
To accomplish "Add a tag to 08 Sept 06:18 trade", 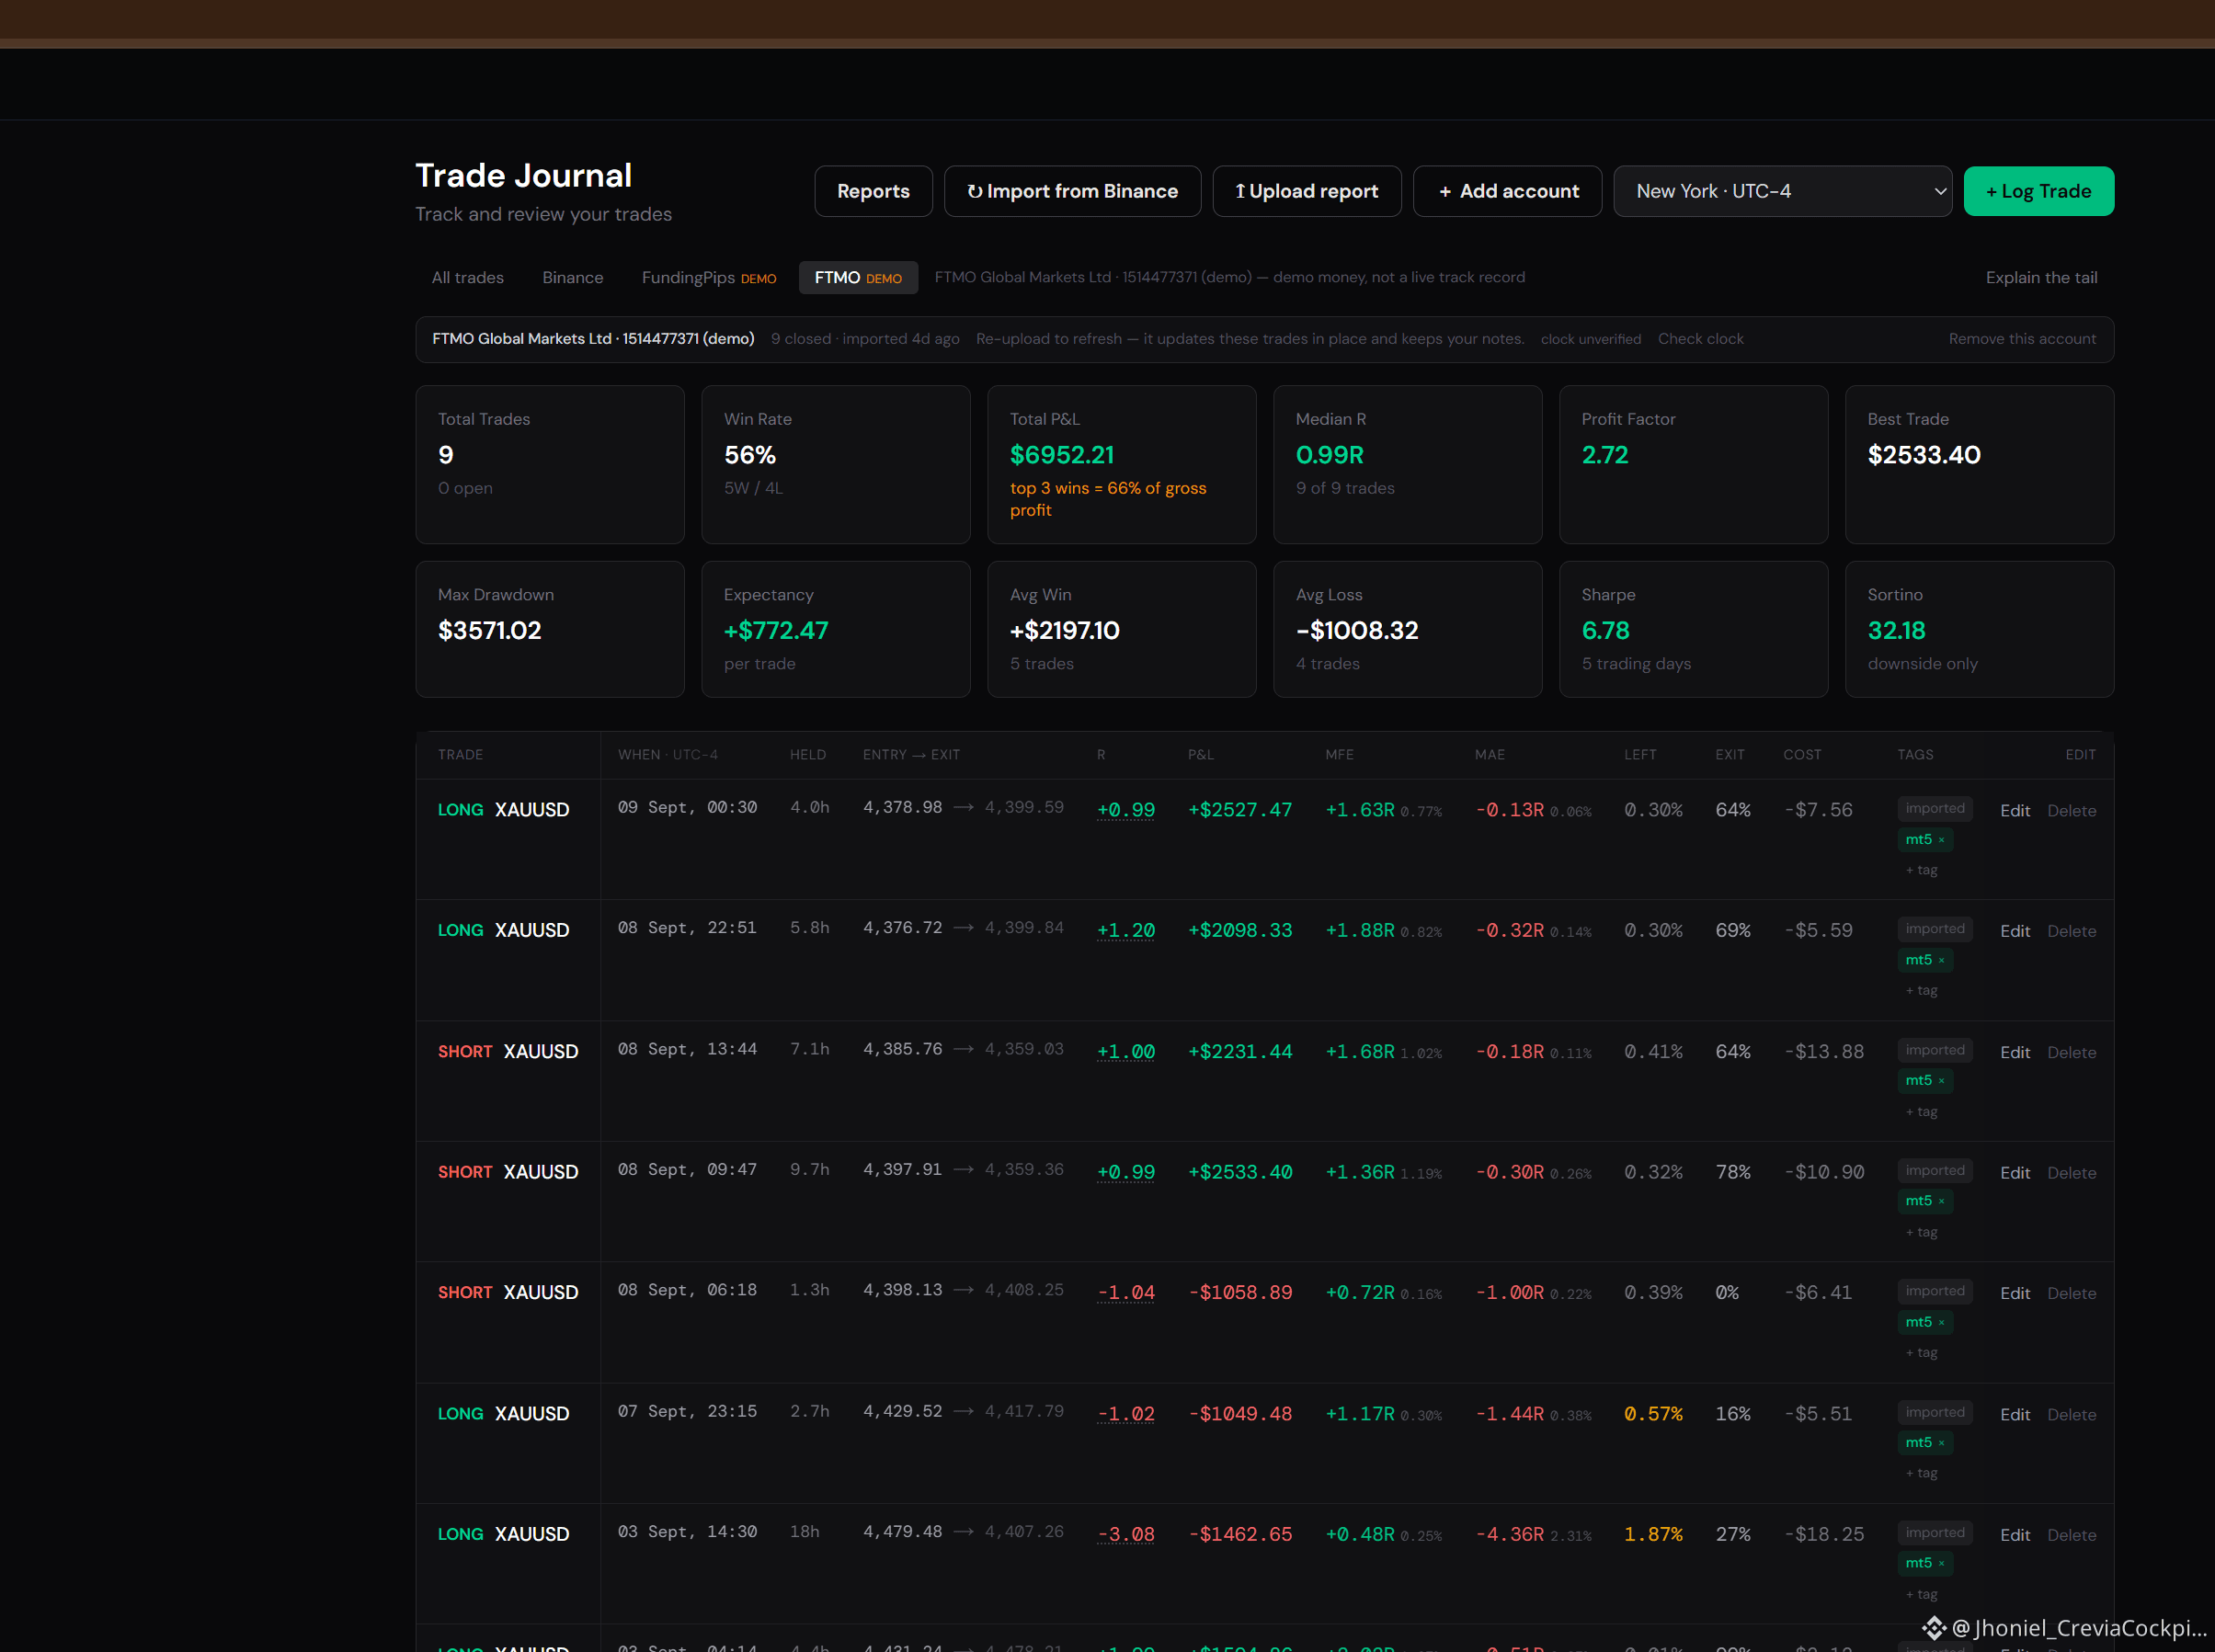I will click(1921, 1353).
